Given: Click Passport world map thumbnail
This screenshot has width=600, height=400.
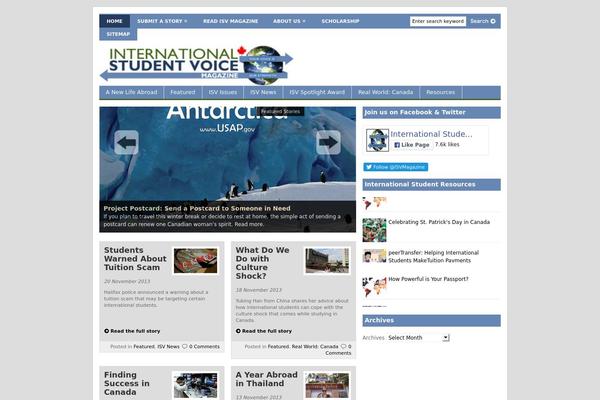Looking at the screenshot, I should coord(374,287).
